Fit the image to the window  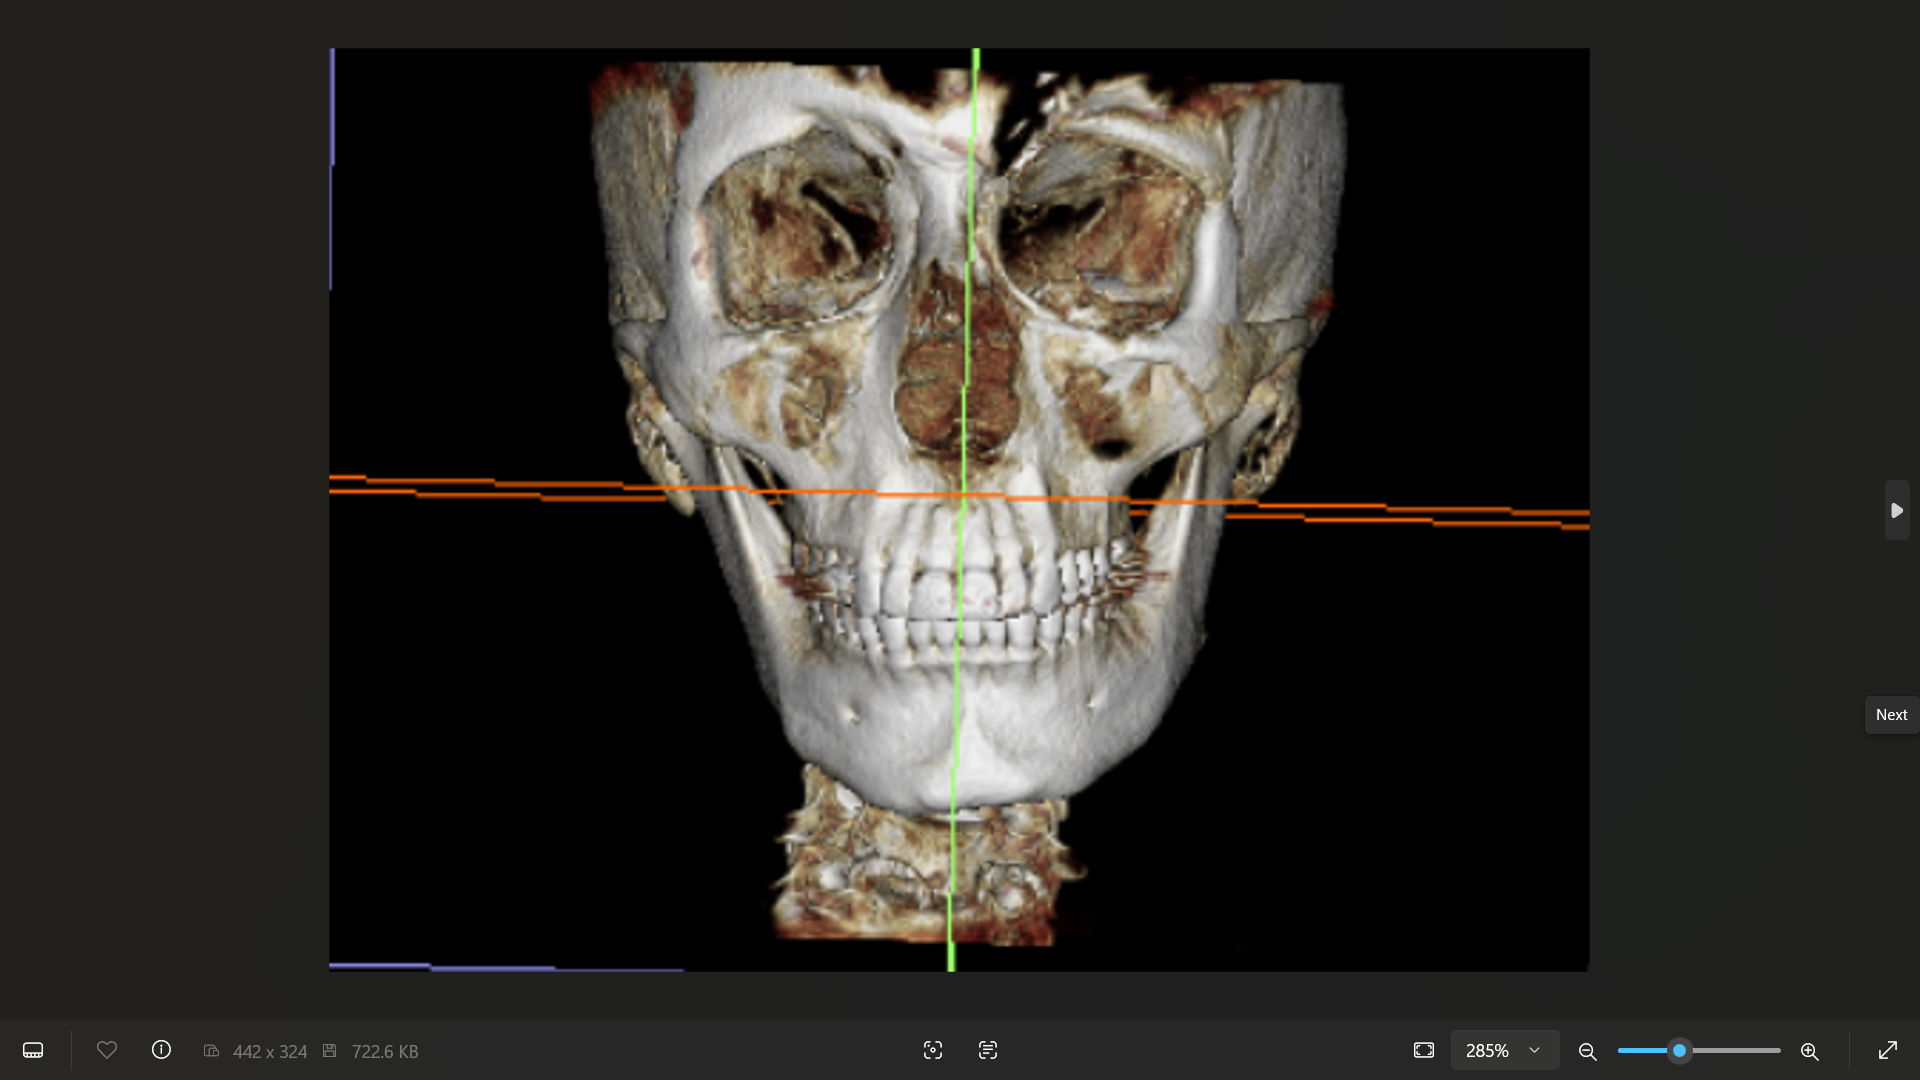[x=1424, y=1050]
